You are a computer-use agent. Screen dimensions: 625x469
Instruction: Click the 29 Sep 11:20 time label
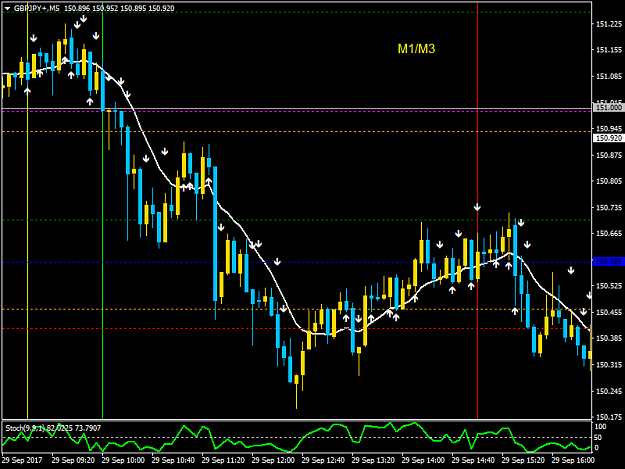click(223, 460)
